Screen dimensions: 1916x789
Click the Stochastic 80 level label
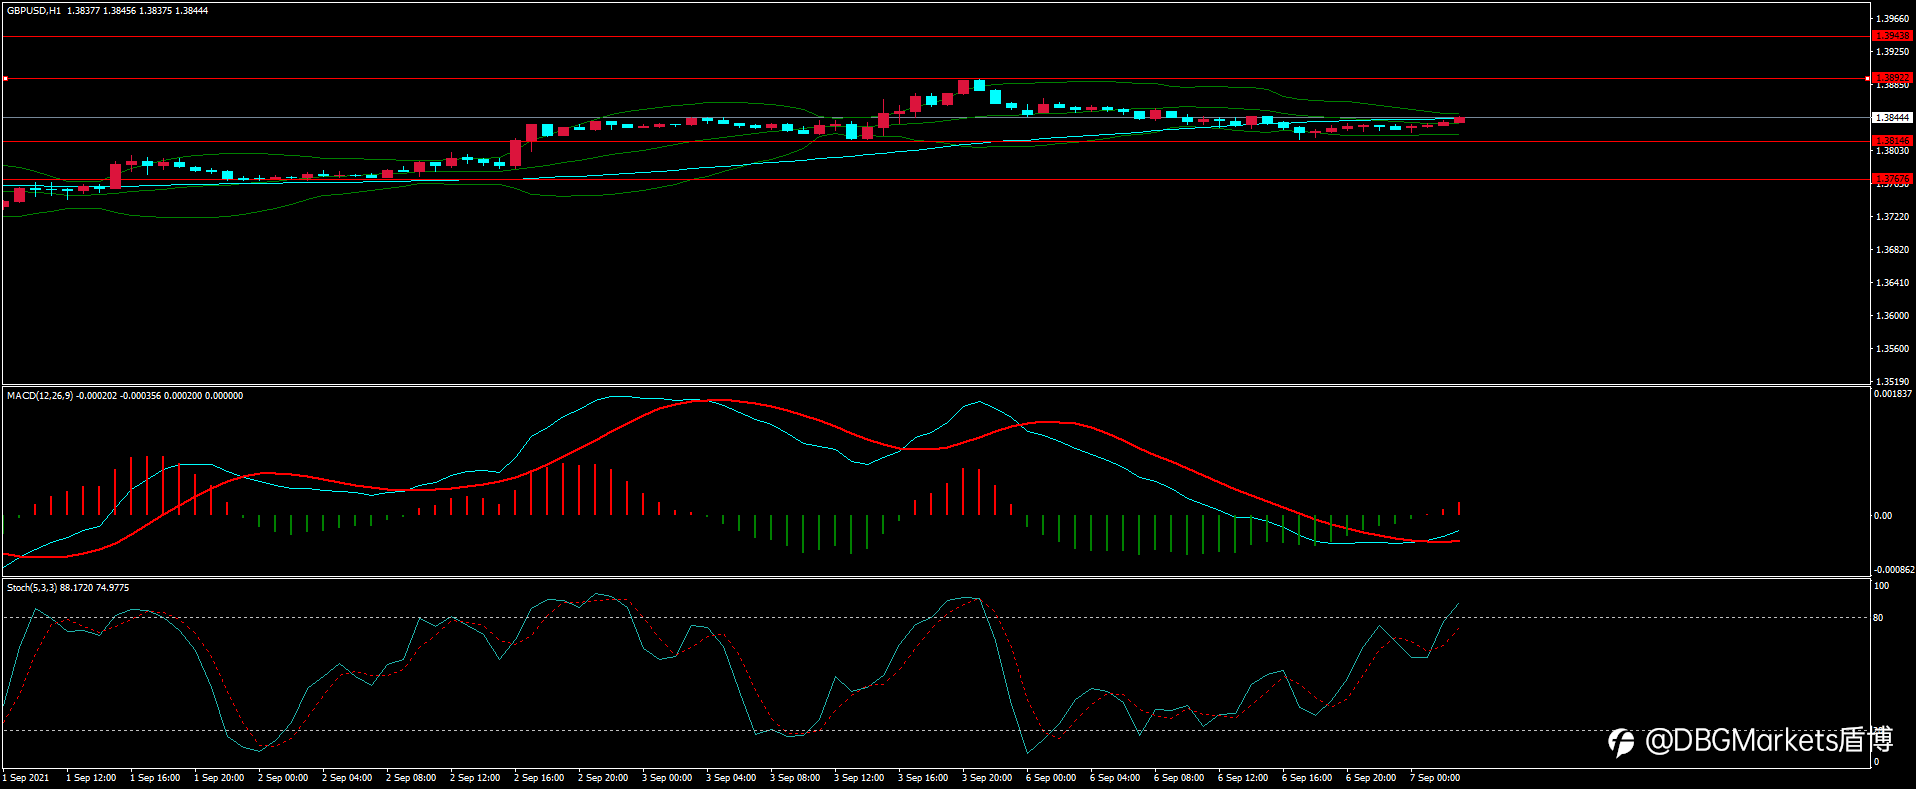tap(1878, 618)
